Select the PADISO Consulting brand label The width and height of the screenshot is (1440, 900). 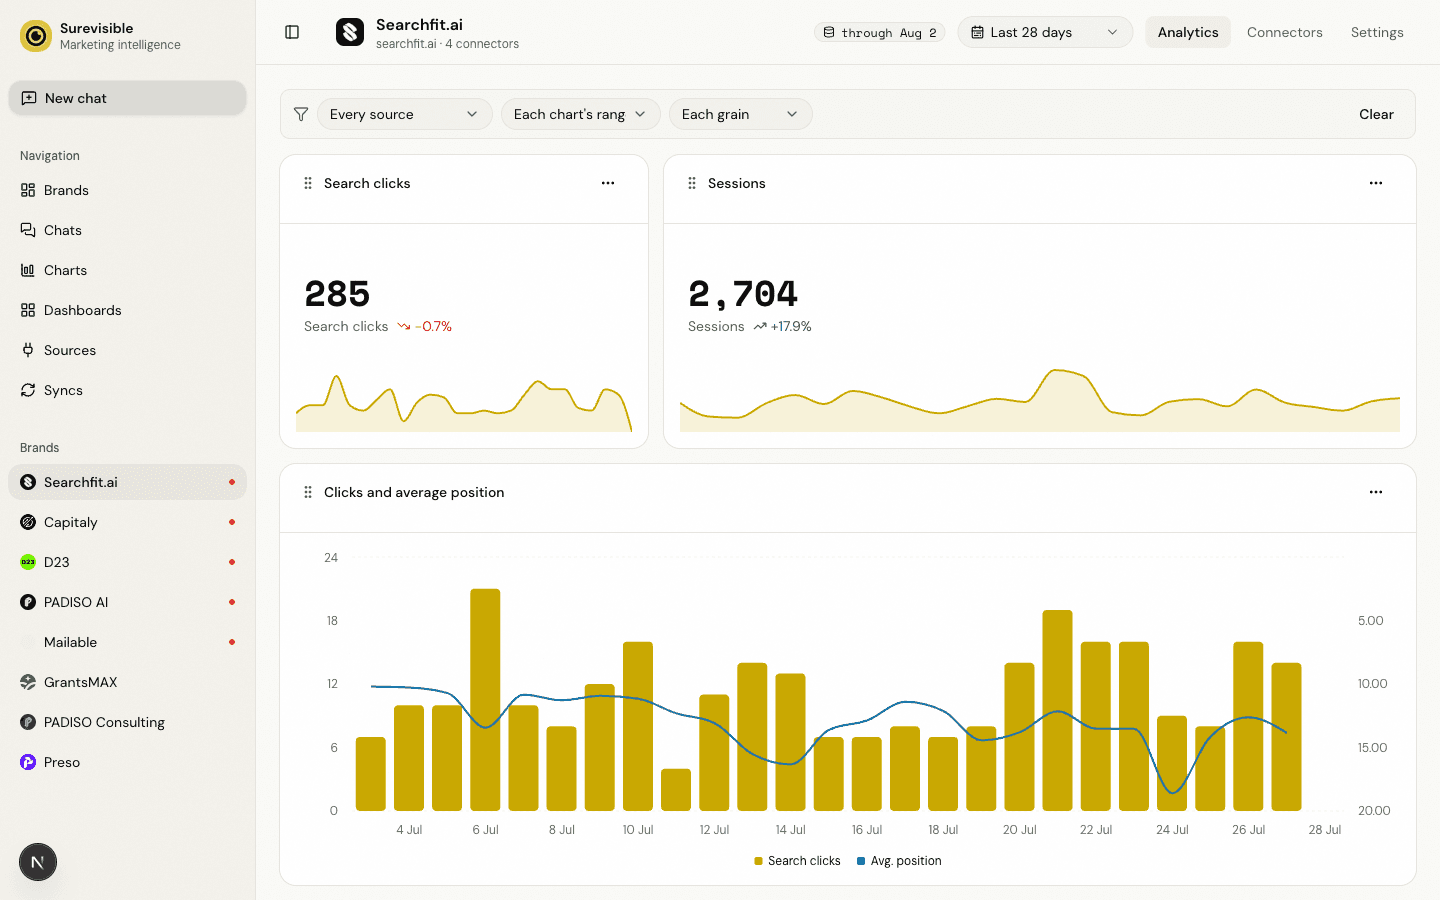[104, 722]
